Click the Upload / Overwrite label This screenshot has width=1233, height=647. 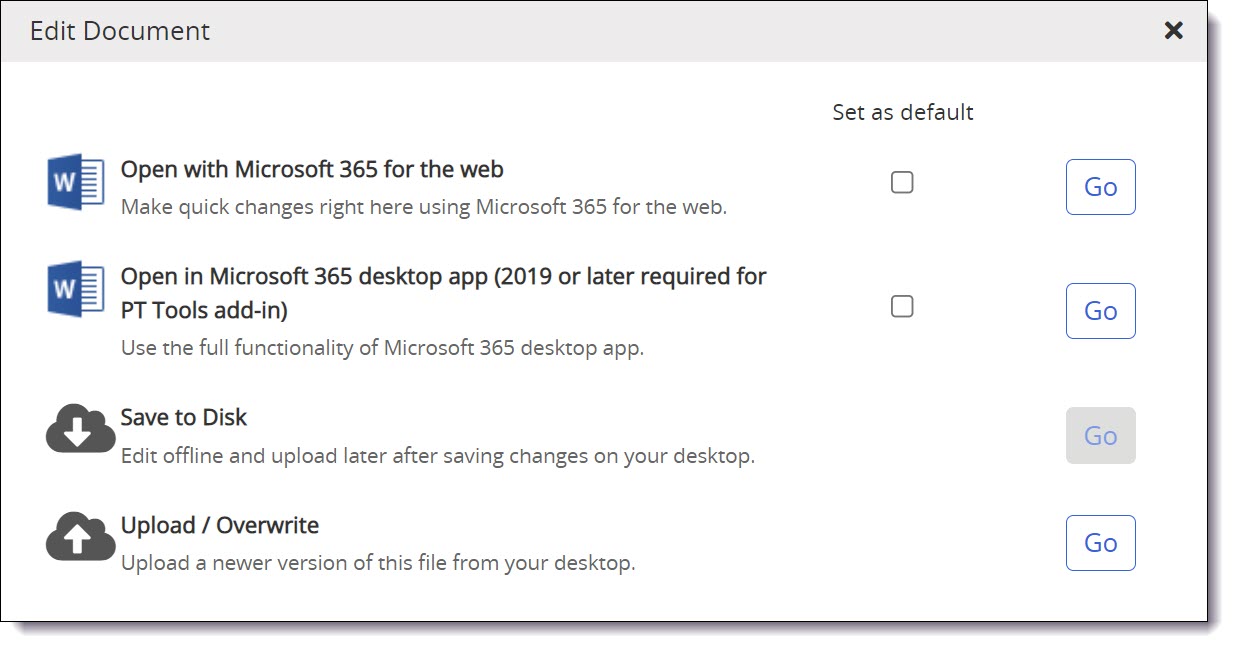219,525
